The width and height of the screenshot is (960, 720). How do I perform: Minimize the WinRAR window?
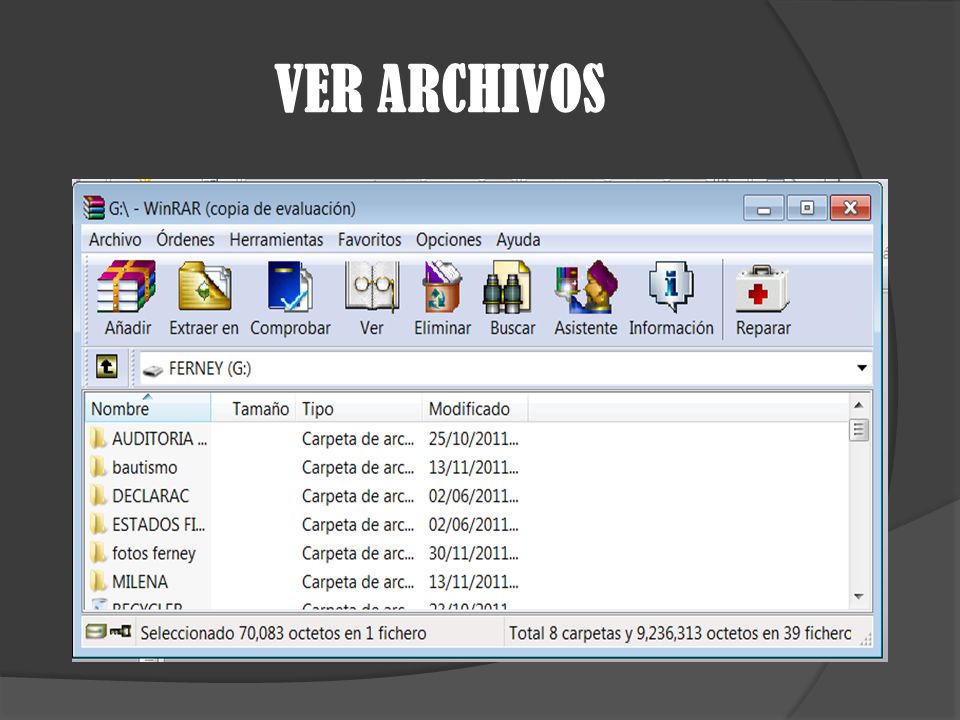point(763,208)
